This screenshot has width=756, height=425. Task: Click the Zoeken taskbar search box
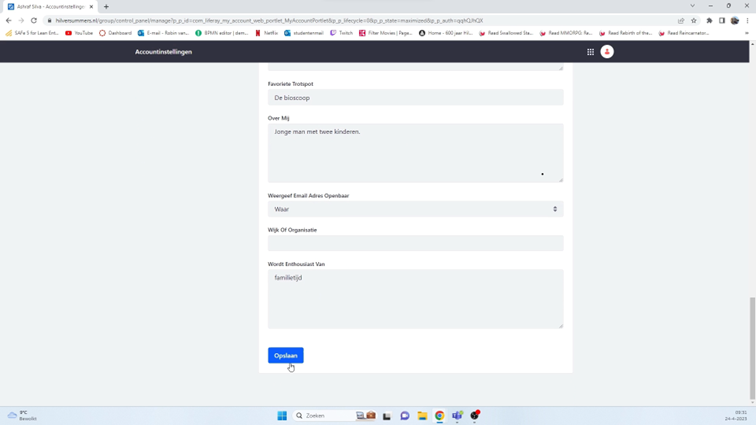click(322, 416)
